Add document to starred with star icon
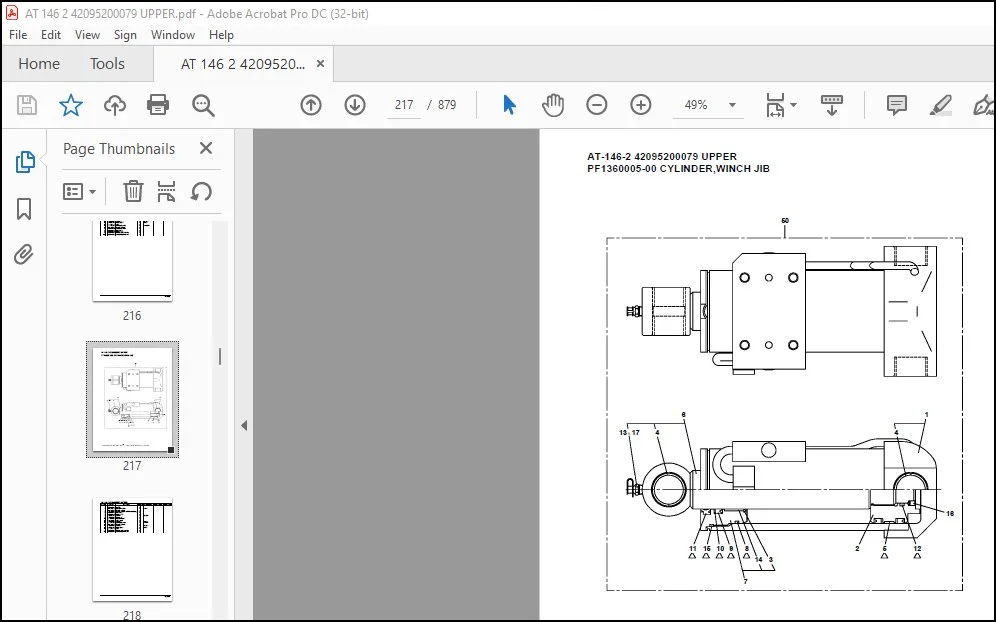Viewport: 996px width, 622px height. [x=71, y=105]
